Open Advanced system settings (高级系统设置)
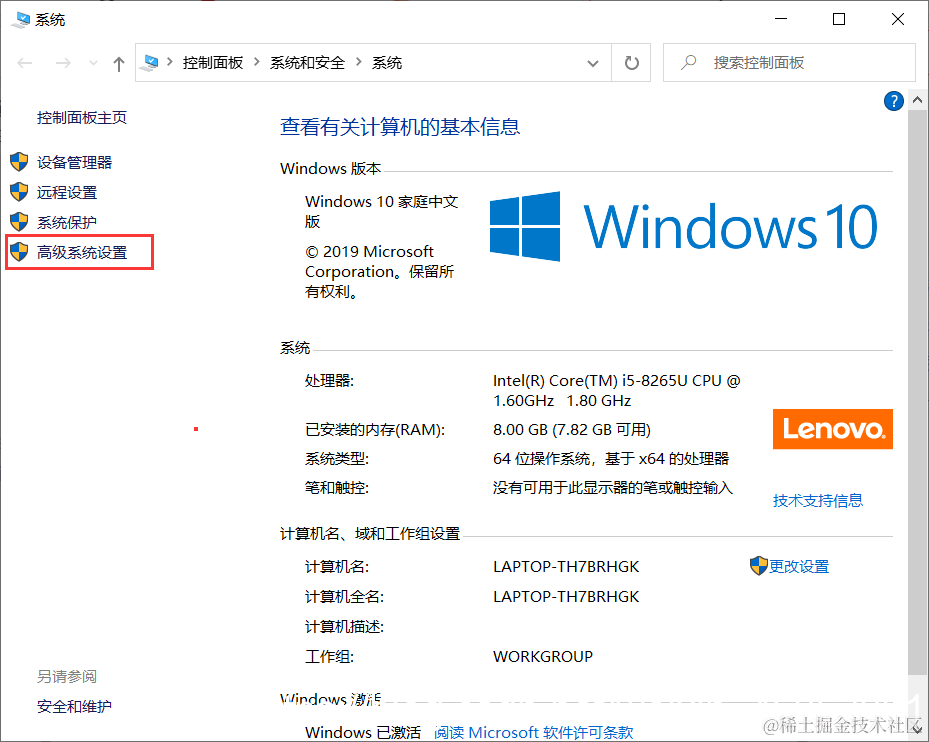 coord(82,252)
